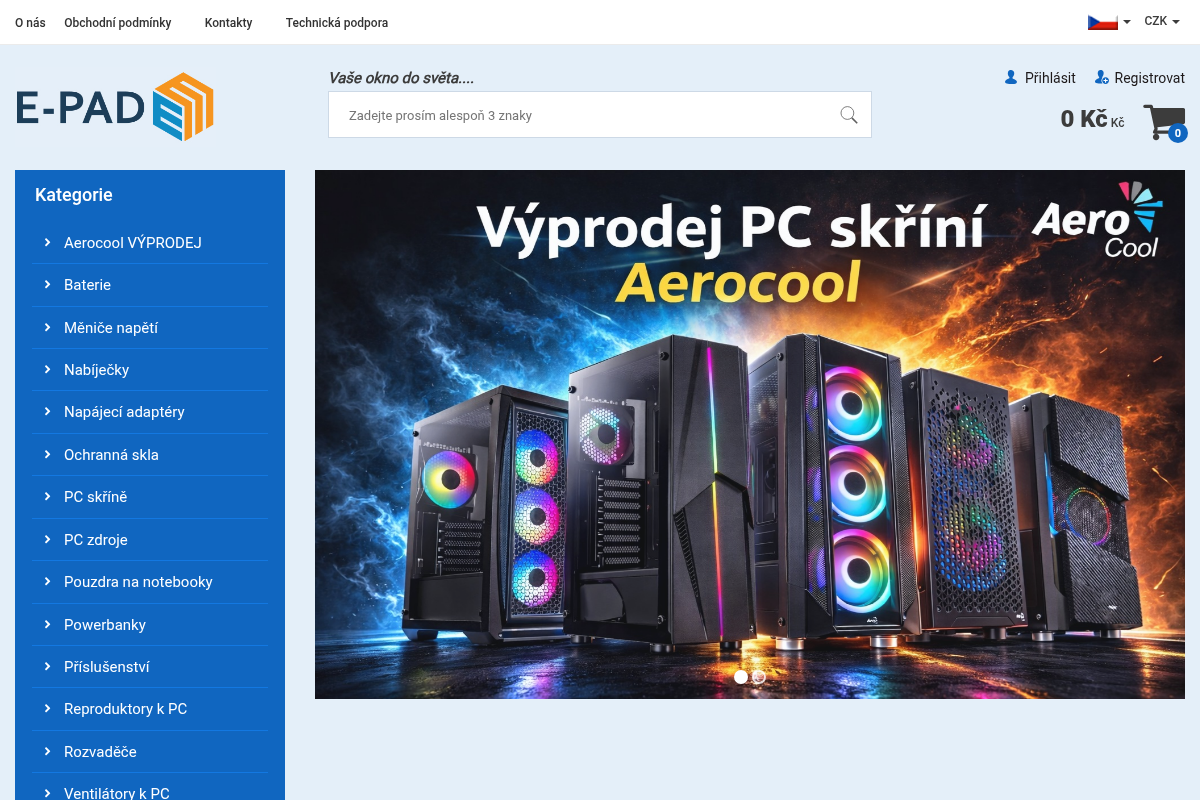Click the Registrovat link
1200x800 pixels.
pos(1150,78)
